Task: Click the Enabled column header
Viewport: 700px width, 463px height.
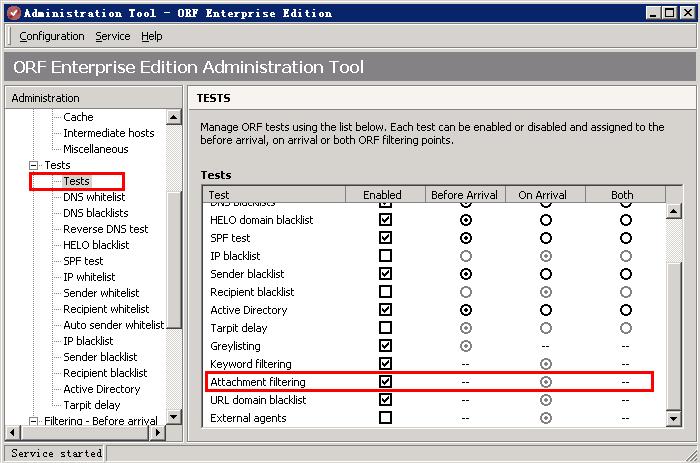Action: click(382, 195)
